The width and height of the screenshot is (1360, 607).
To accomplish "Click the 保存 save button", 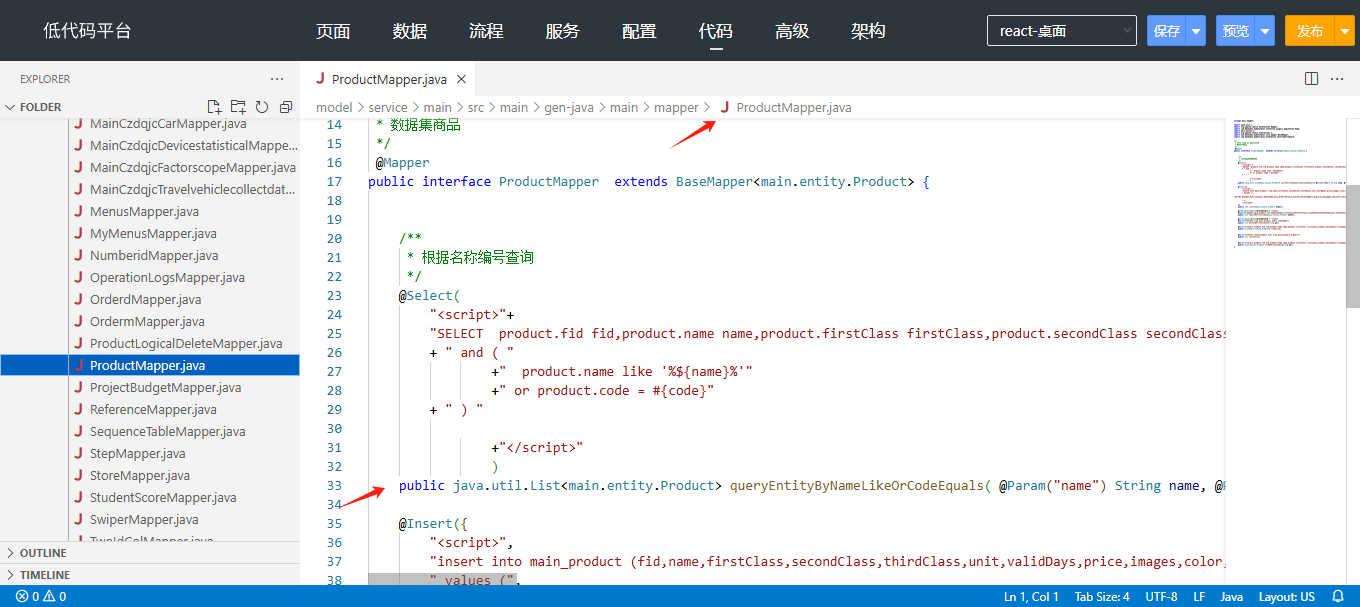I will point(1167,31).
